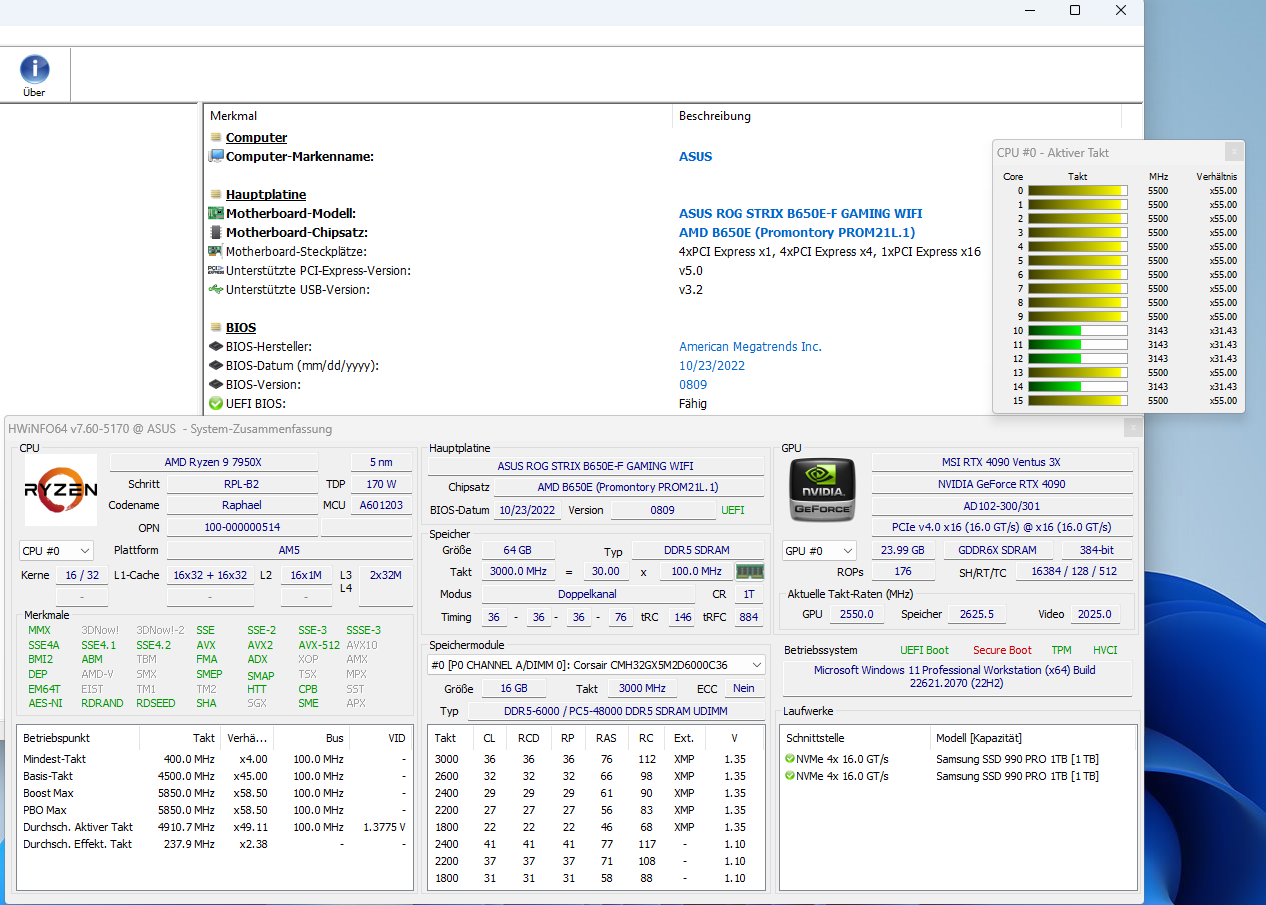This screenshot has height=905, width=1266.
Task: Click the American Megatrends Inc. link
Action: (750, 346)
